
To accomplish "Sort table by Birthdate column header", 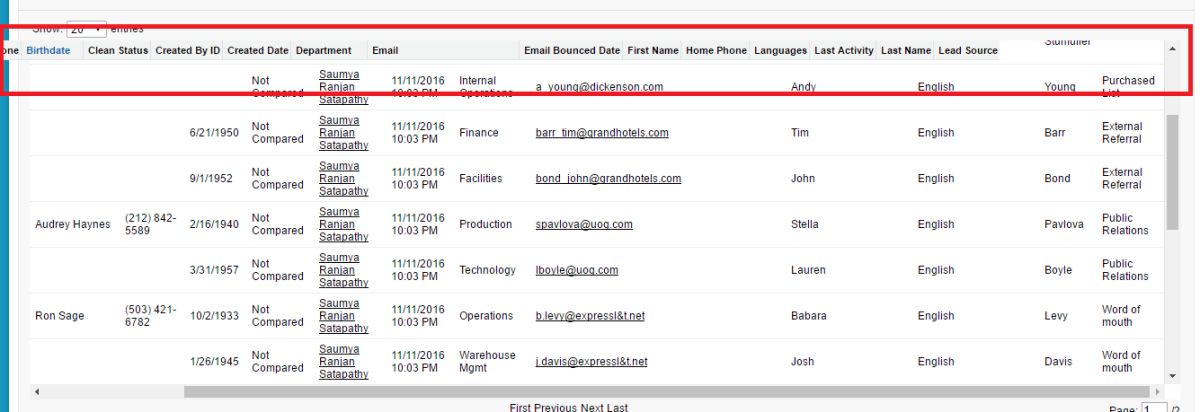I will tap(48, 51).
